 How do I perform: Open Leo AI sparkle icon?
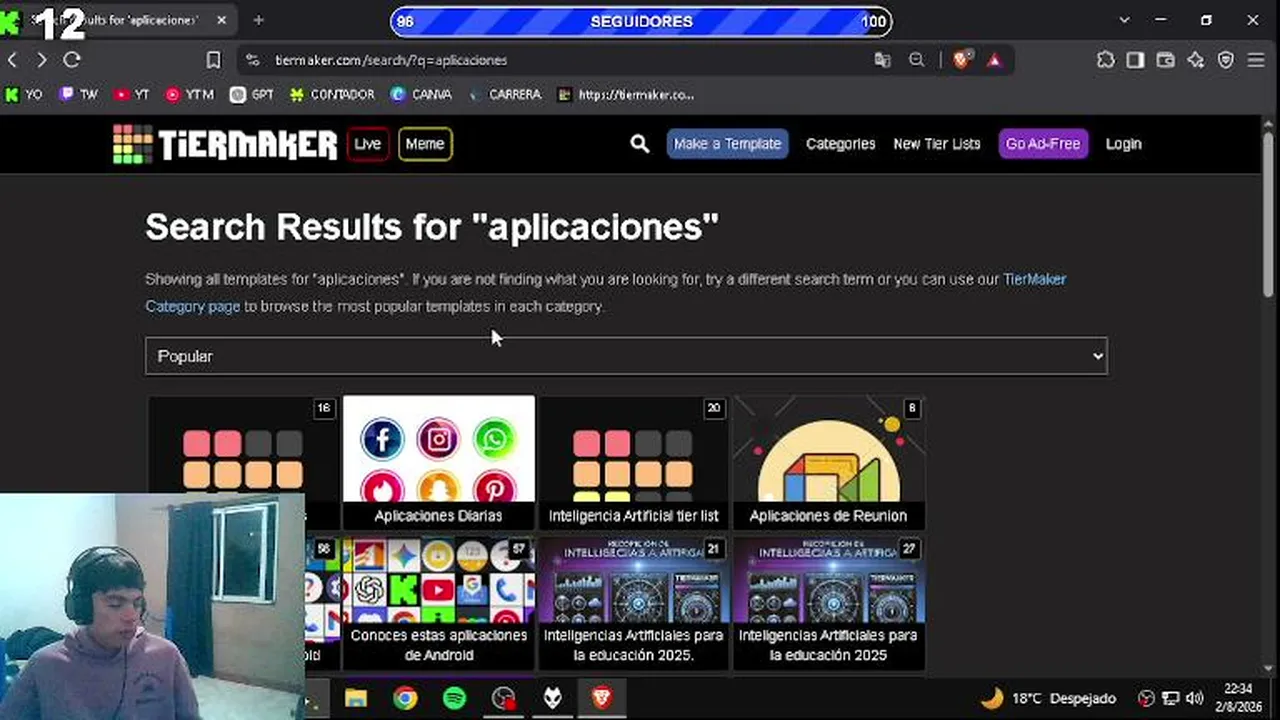pos(1195,60)
